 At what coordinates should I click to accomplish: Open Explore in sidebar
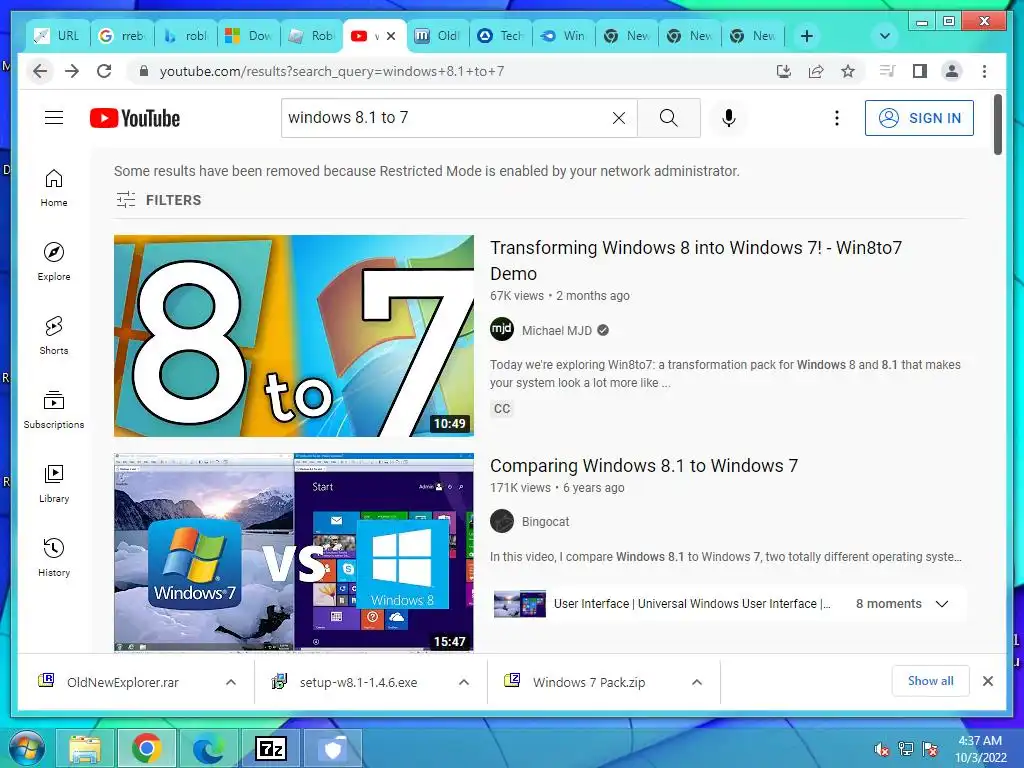pyautogui.click(x=54, y=261)
